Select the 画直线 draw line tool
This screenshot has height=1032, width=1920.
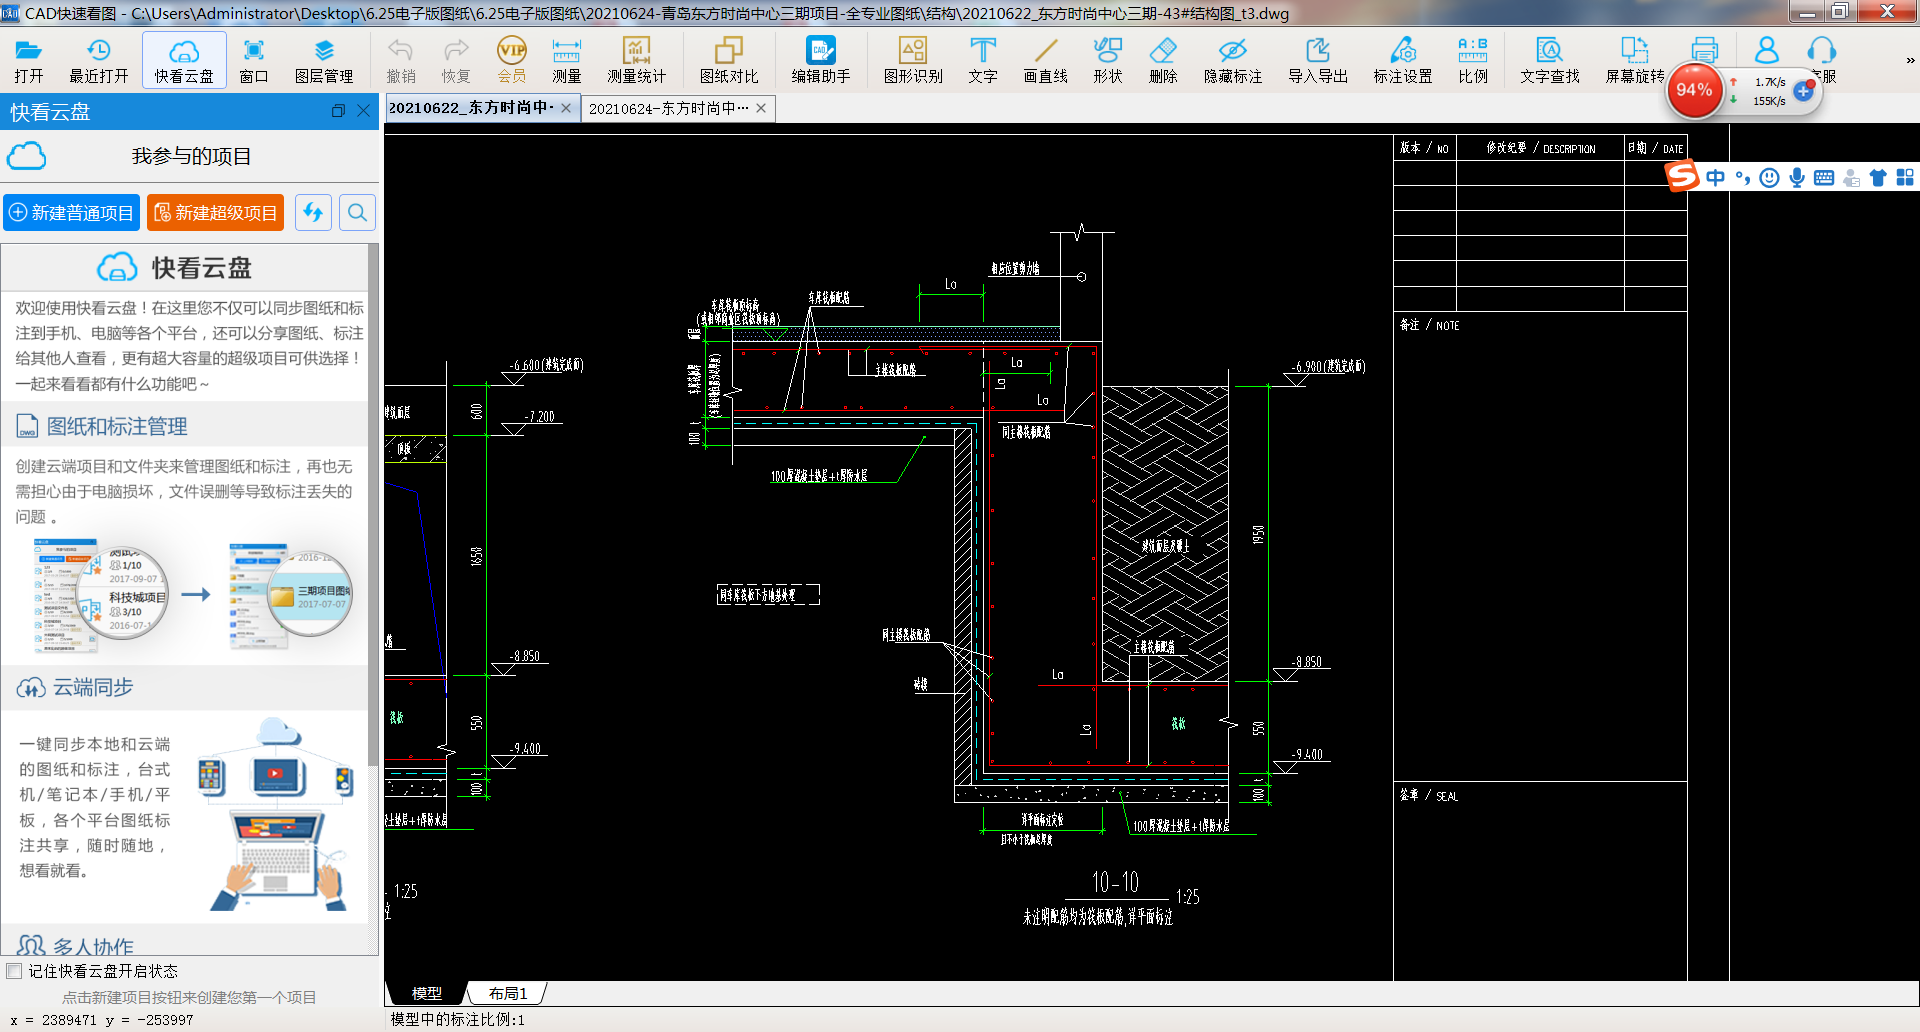point(1046,60)
